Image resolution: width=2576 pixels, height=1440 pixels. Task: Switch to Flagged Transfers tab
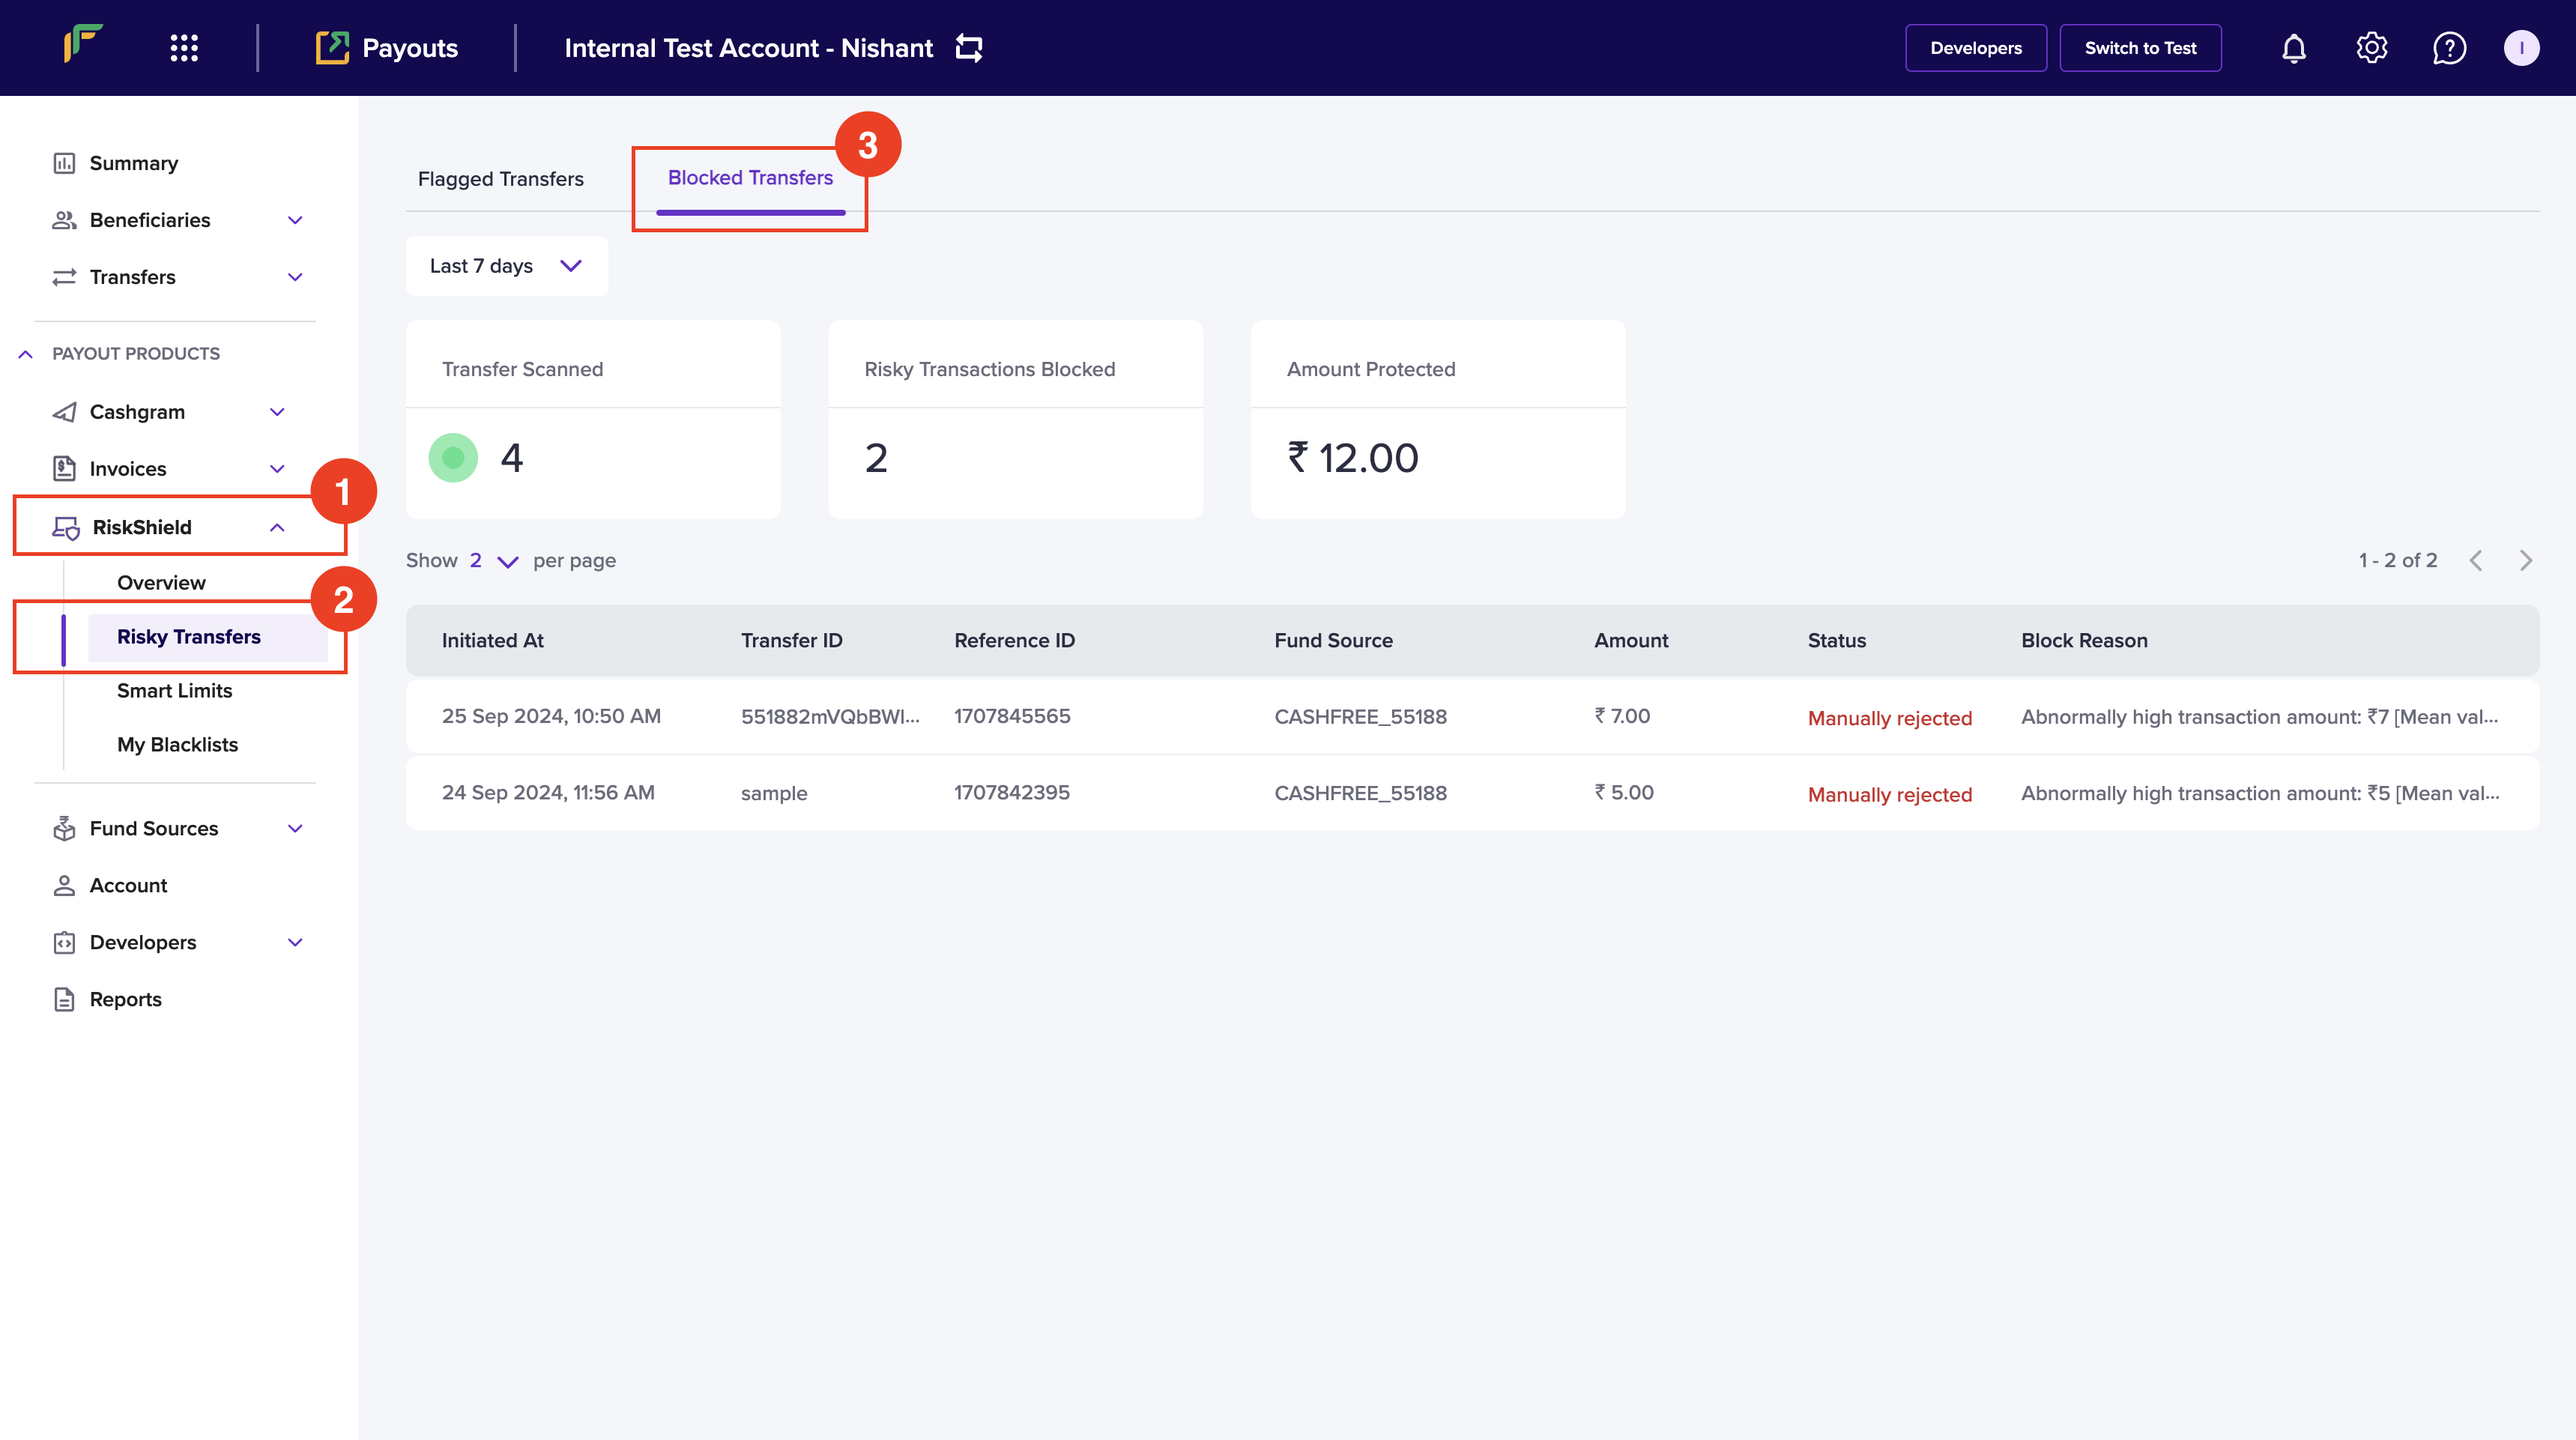point(500,179)
